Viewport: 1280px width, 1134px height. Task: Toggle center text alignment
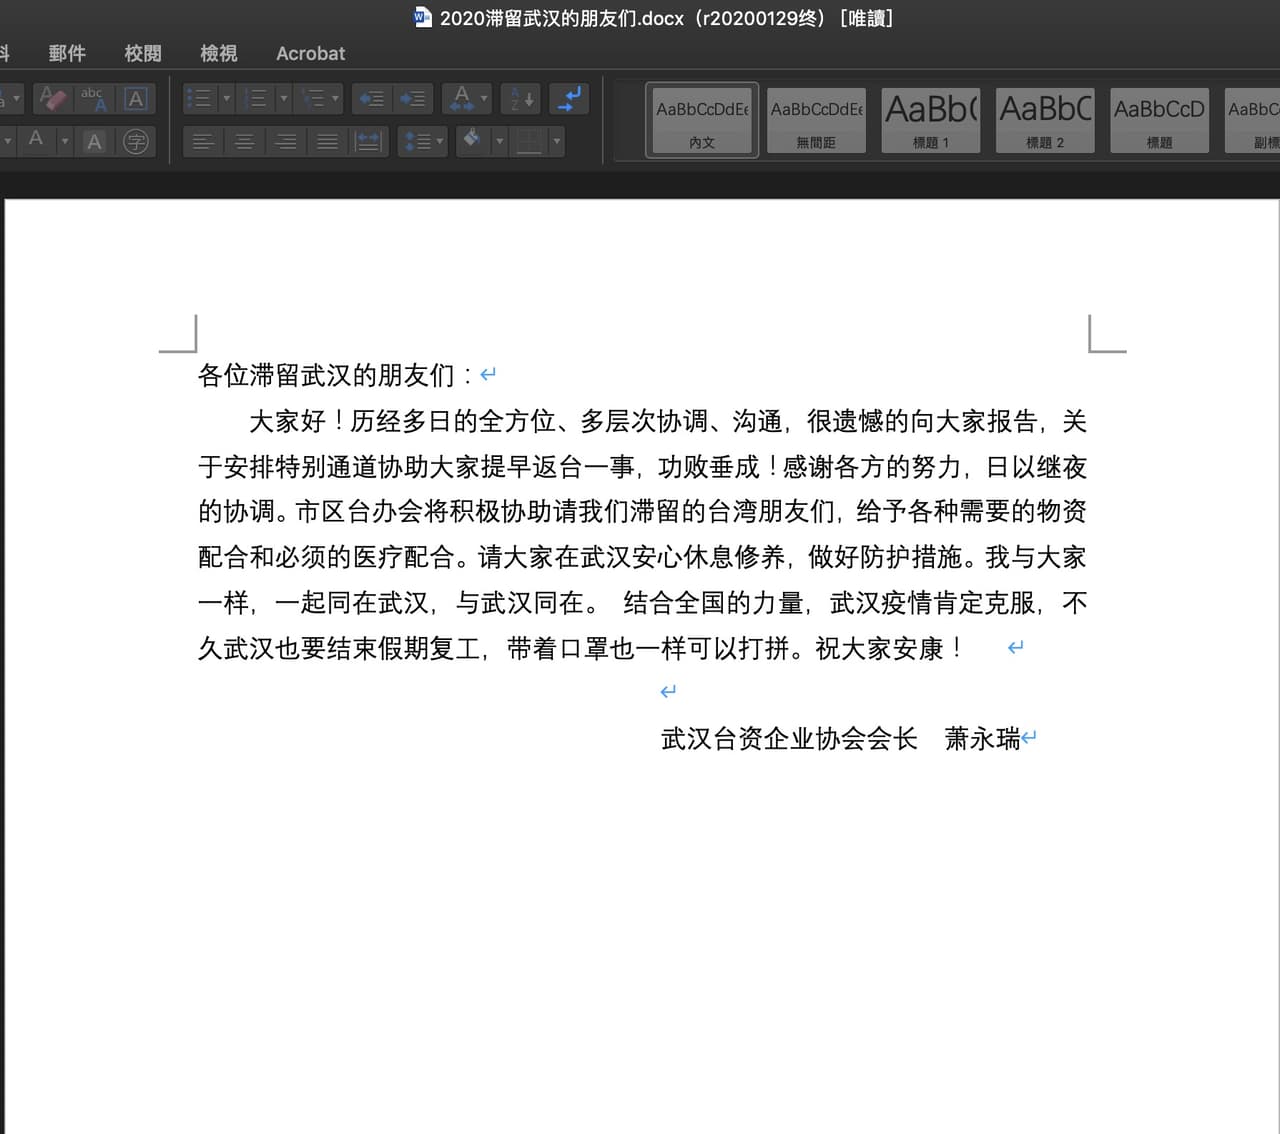pos(244,141)
